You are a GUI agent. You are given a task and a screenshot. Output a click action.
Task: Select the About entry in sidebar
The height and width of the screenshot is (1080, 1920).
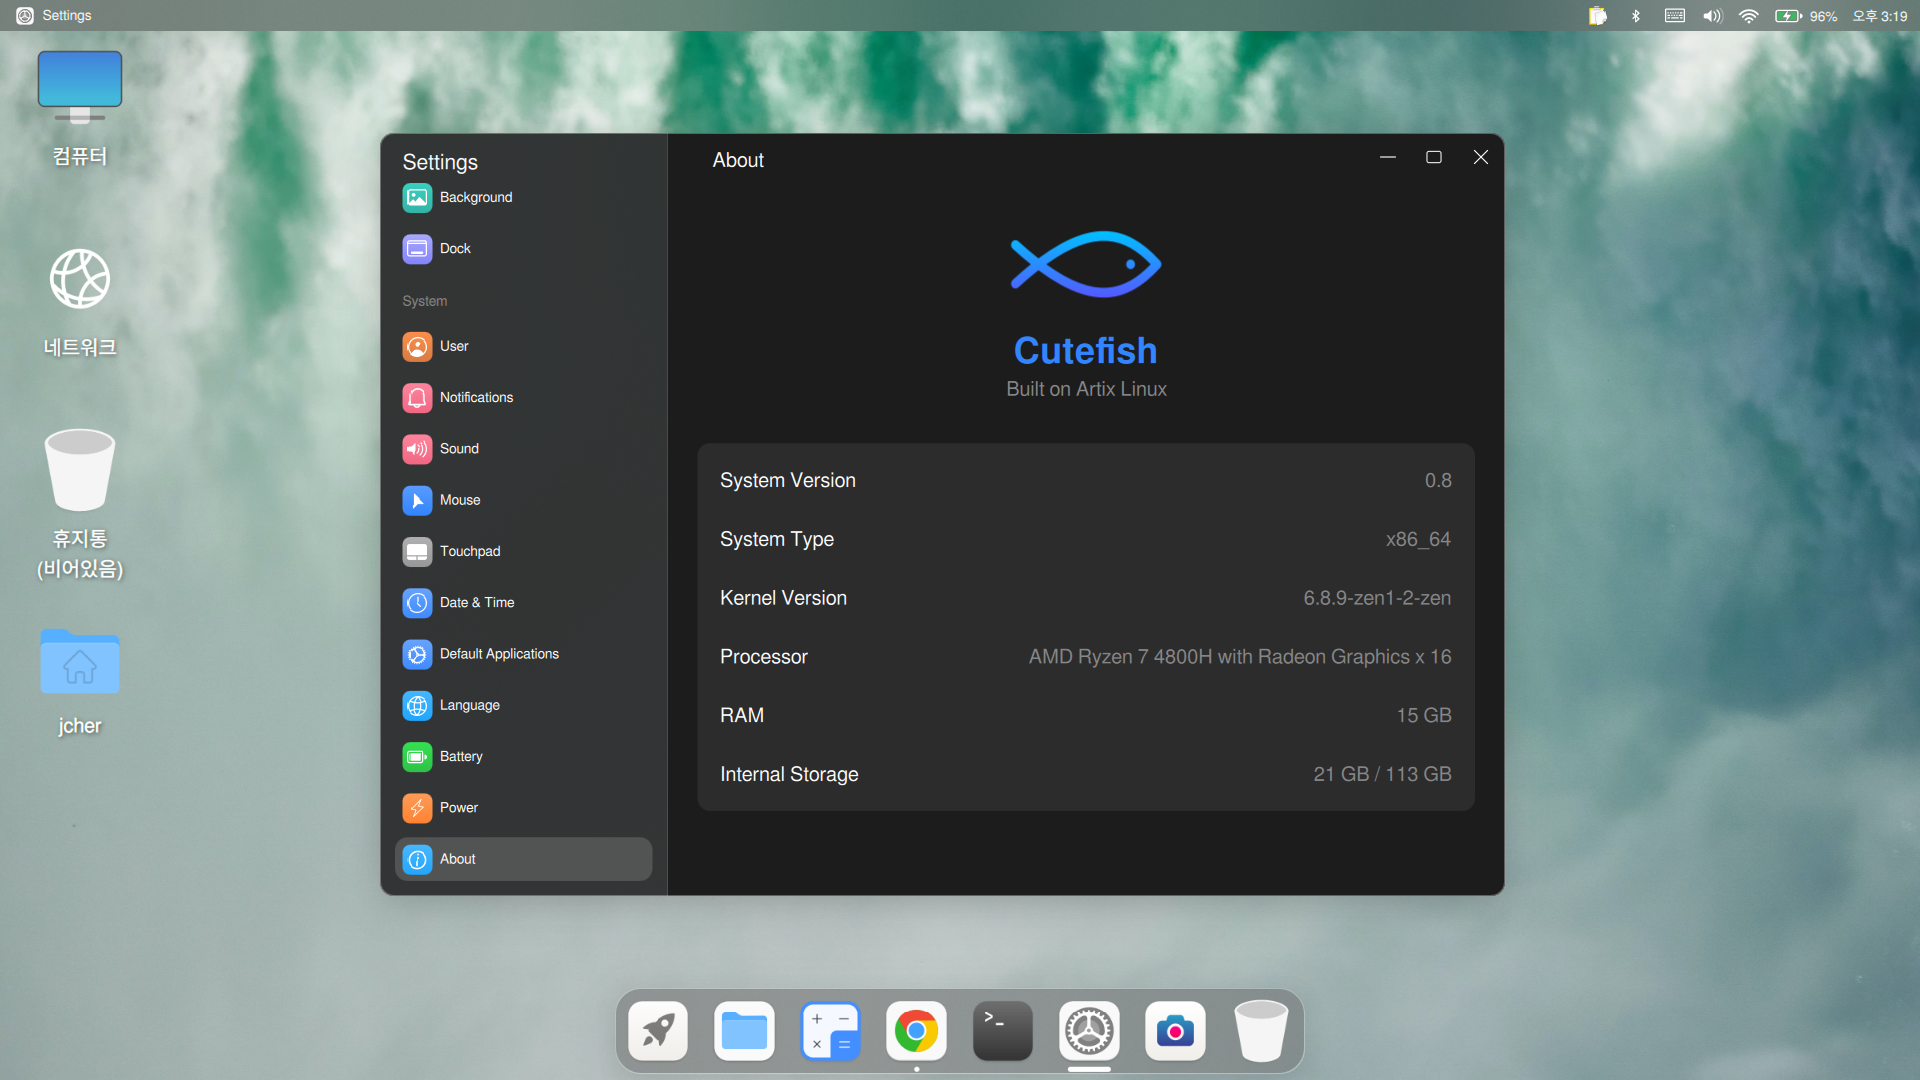[523, 859]
